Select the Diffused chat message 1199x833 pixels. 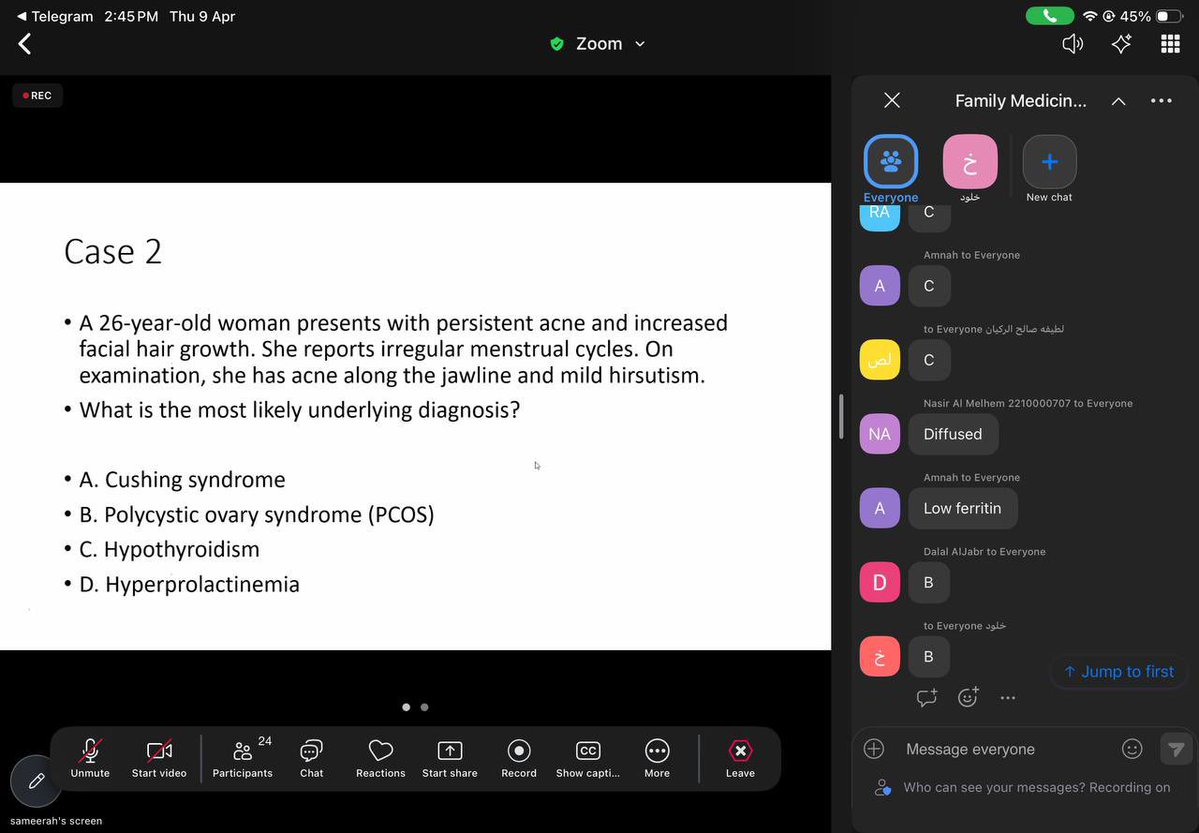(953, 434)
